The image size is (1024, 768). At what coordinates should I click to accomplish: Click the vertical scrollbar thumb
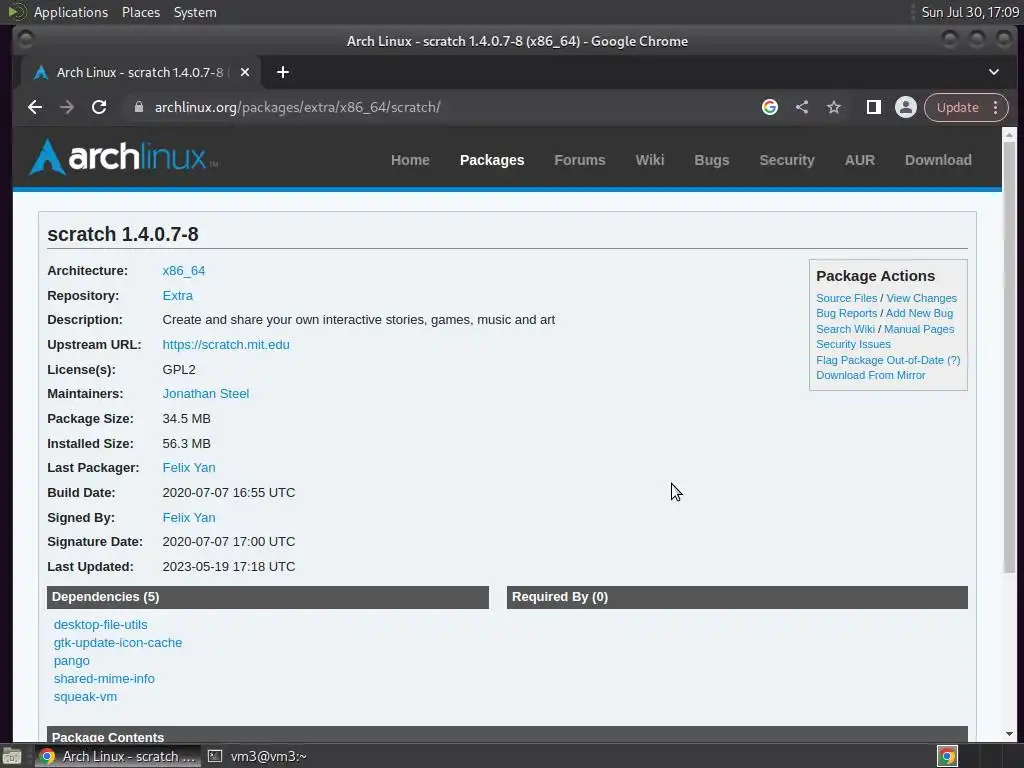tap(1009, 356)
